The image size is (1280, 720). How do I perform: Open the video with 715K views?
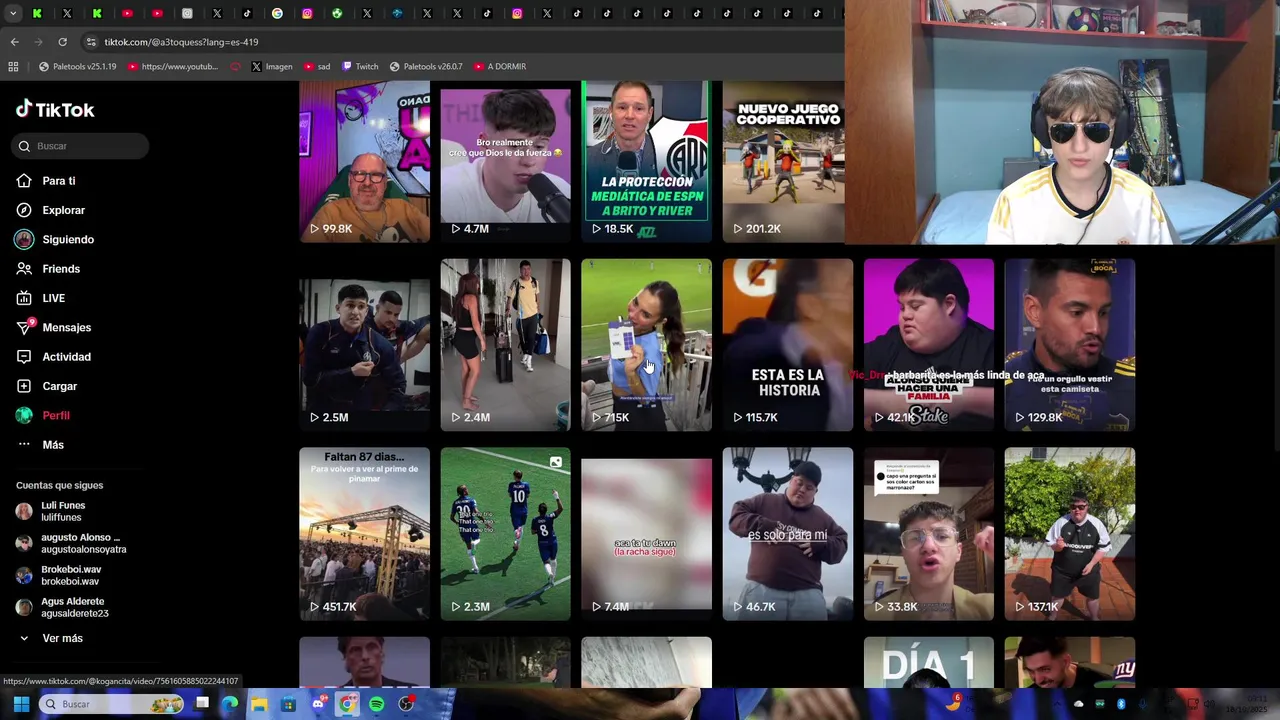[646, 345]
